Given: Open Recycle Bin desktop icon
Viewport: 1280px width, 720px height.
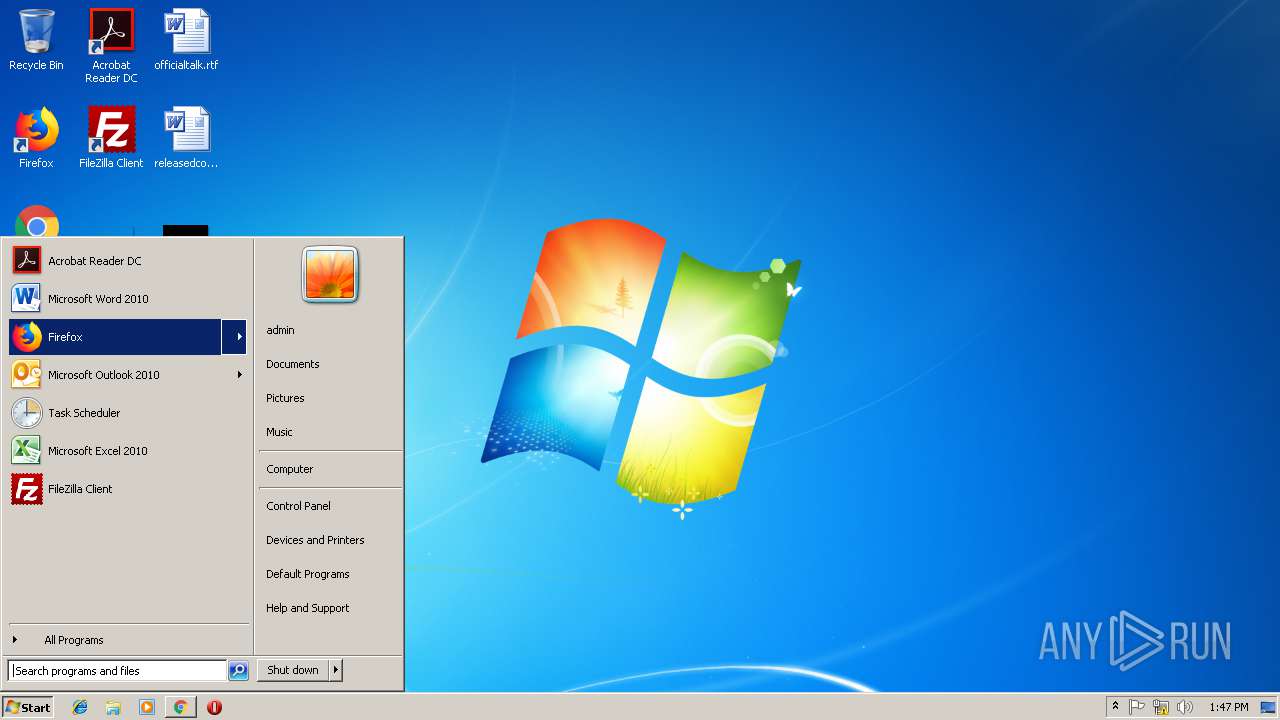Looking at the screenshot, I should 36,40.
